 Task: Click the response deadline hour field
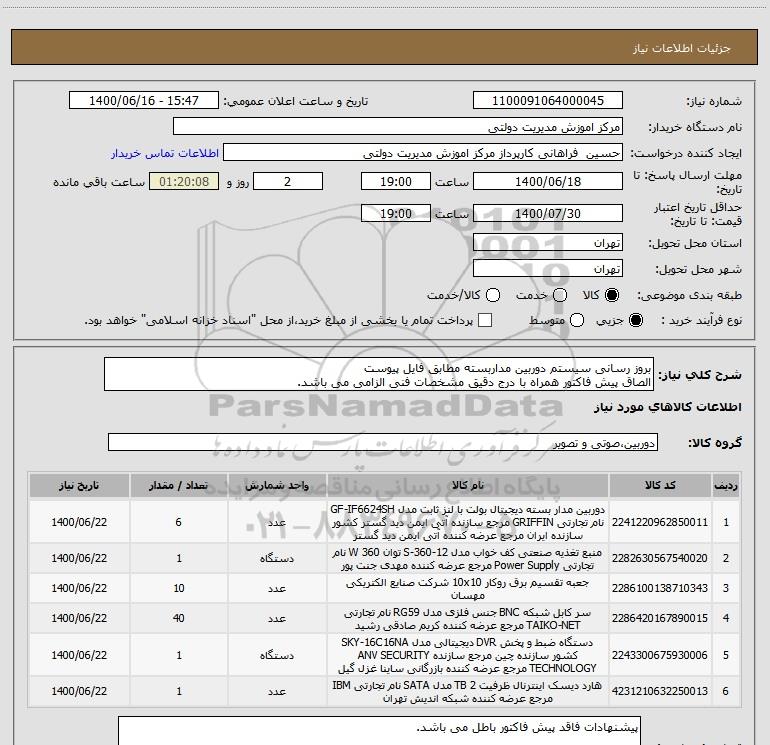[x=396, y=181]
